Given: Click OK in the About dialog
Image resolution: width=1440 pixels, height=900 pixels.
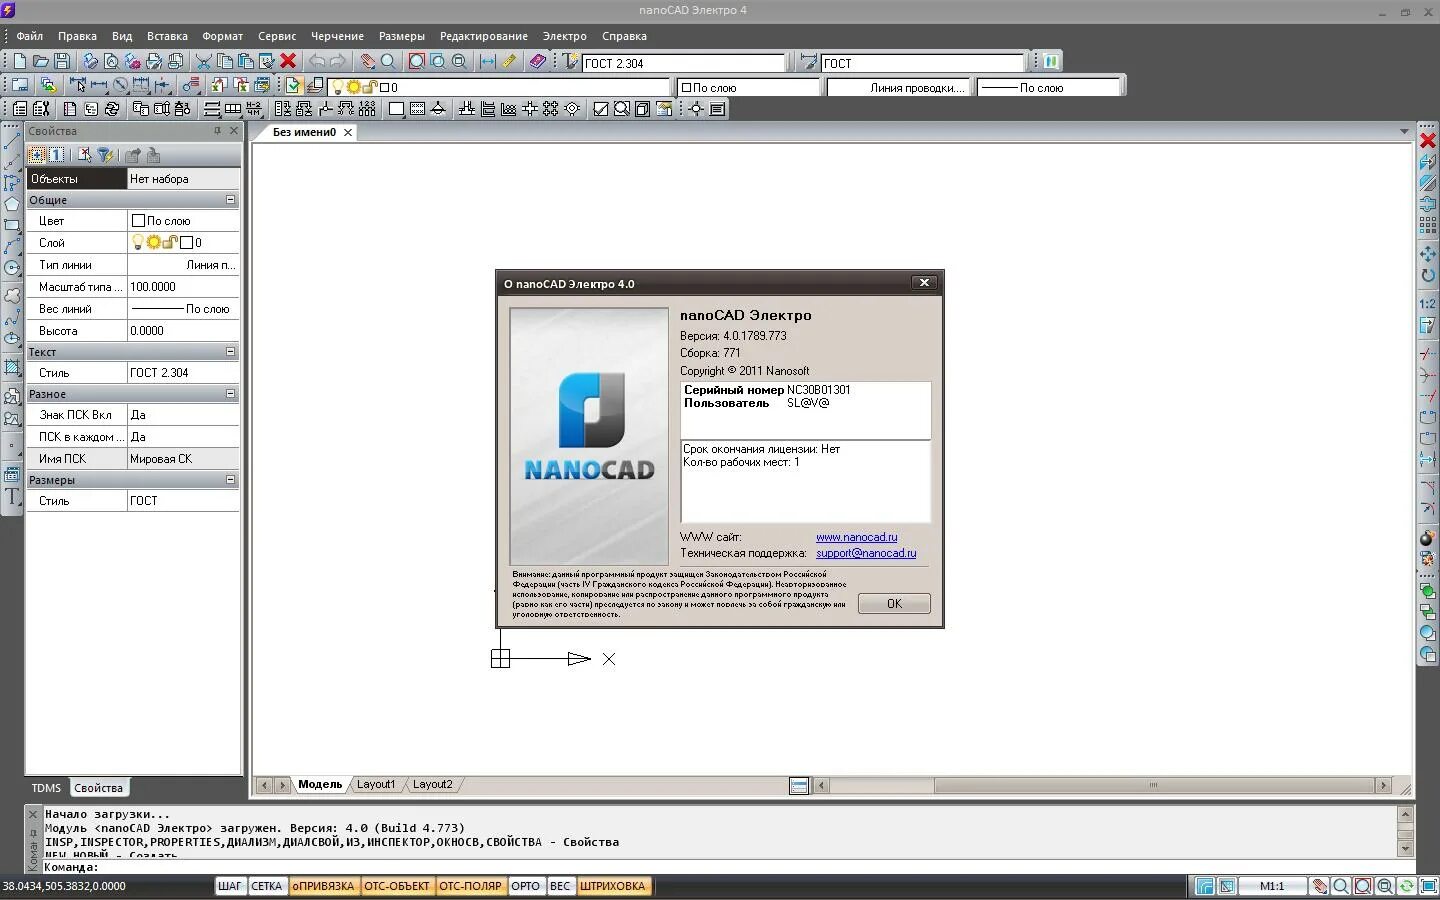Looking at the screenshot, I should (x=894, y=604).
